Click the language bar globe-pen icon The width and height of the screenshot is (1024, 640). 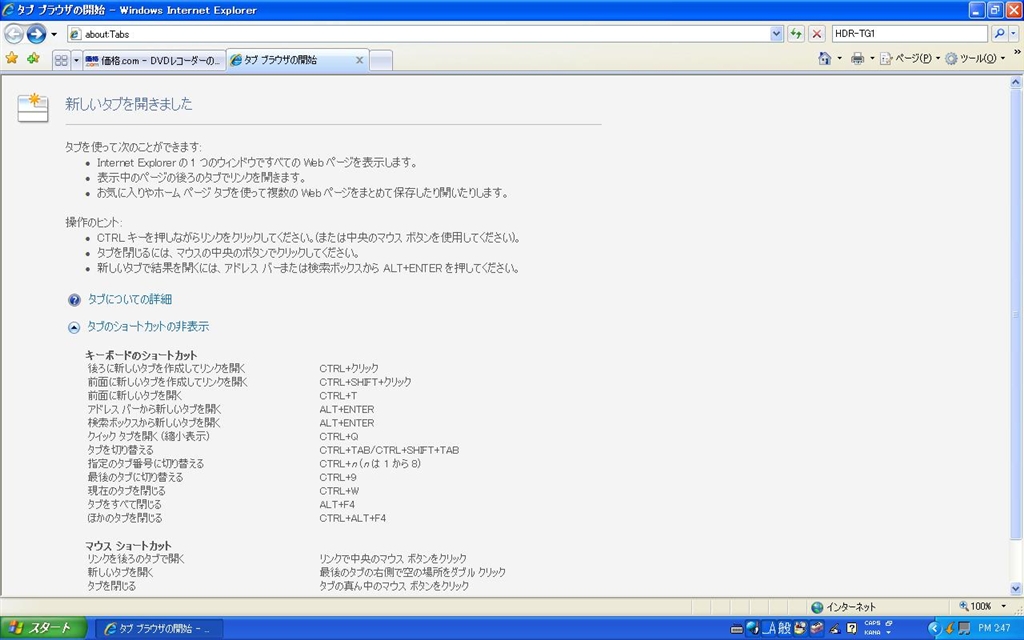(753, 628)
